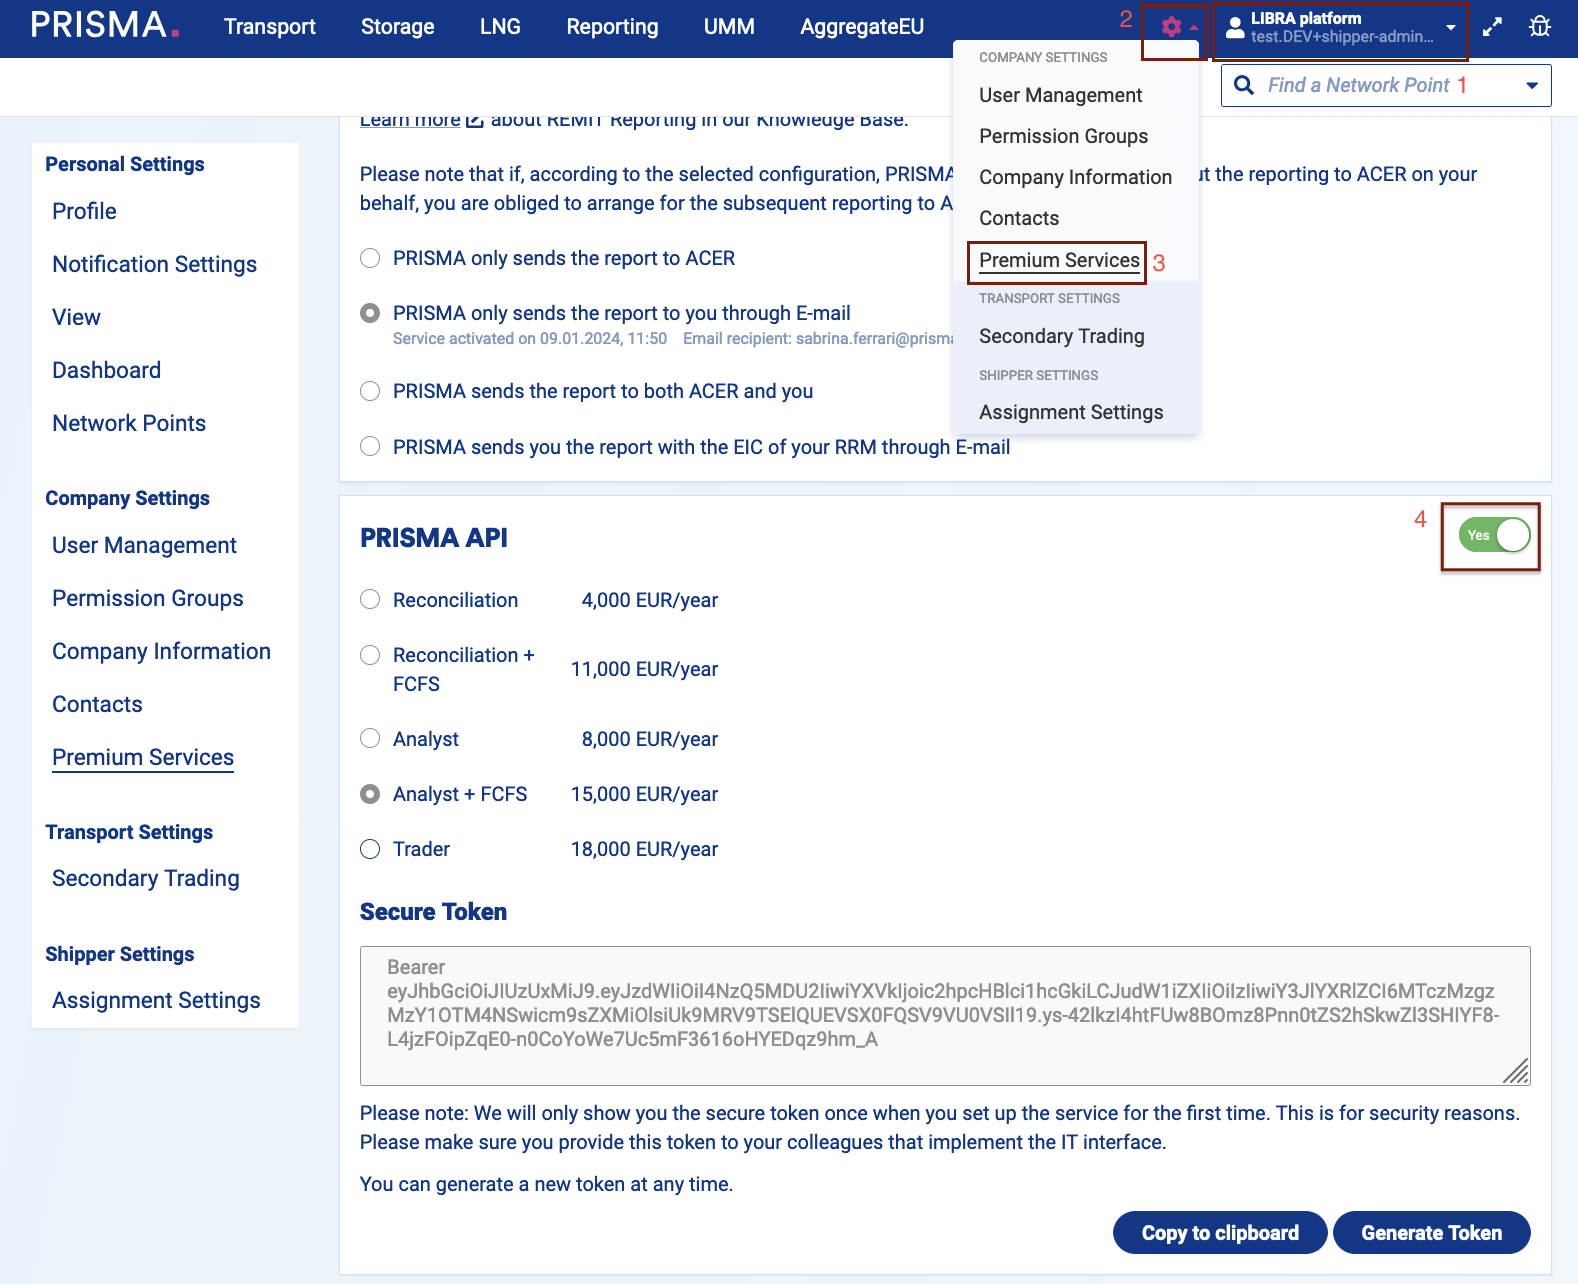Viewport: 1578px width, 1284px height.
Task: Choose the Reconciliation 4,000 EUR/year plan
Action: pyautogui.click(x=370, y=599)
